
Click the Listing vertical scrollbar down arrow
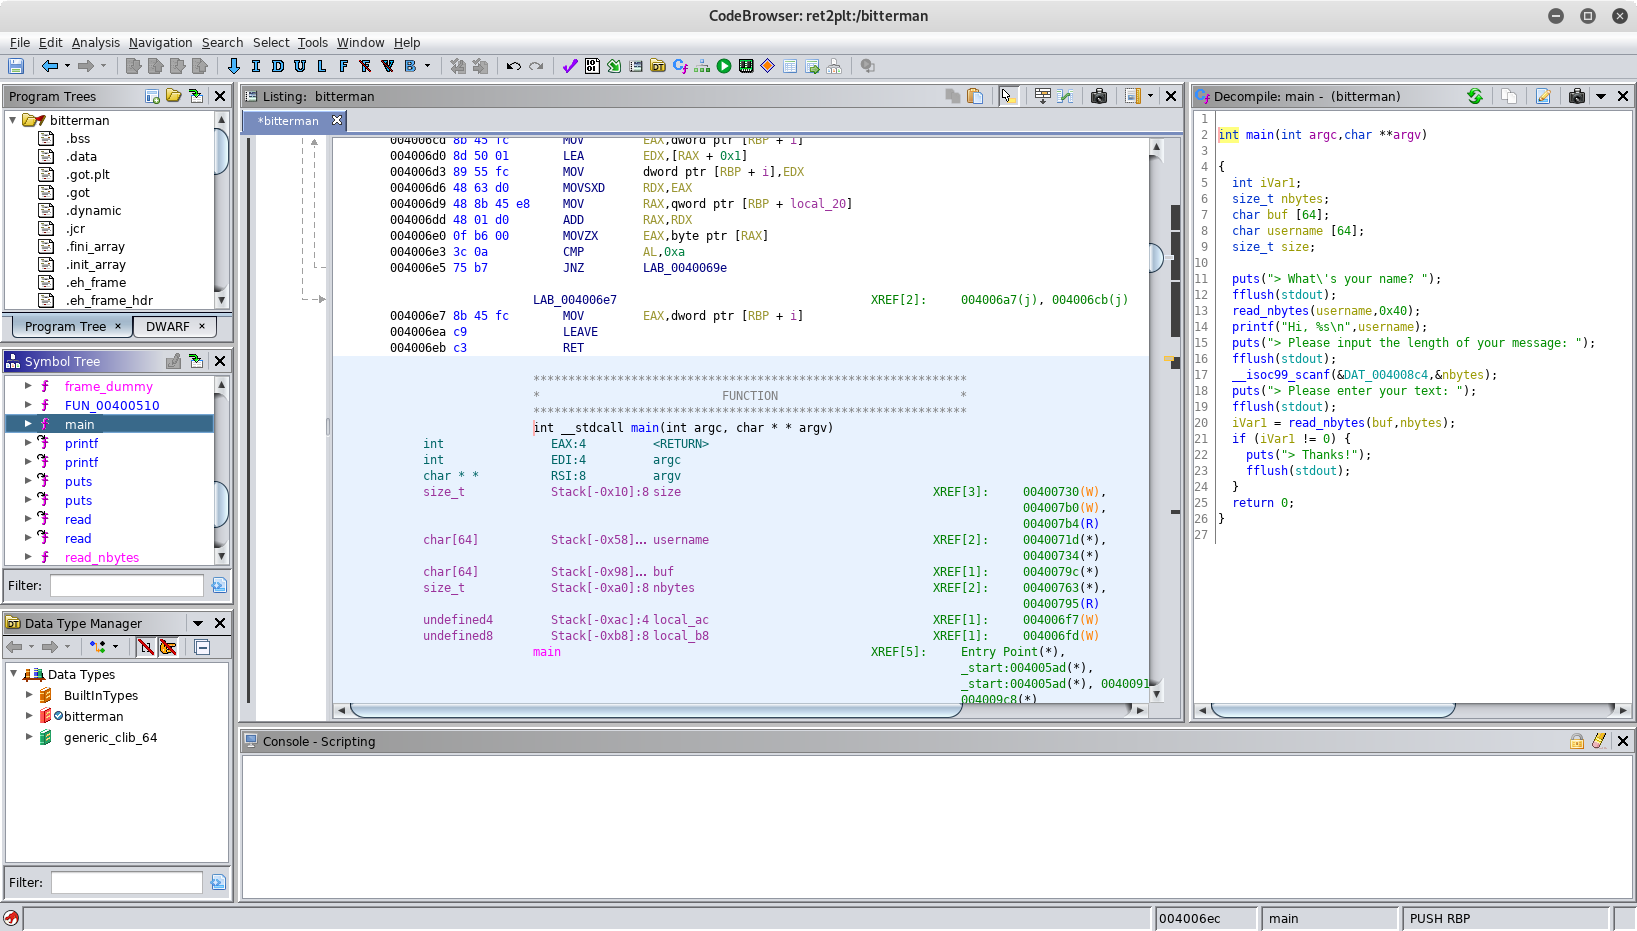[1156, 693]
